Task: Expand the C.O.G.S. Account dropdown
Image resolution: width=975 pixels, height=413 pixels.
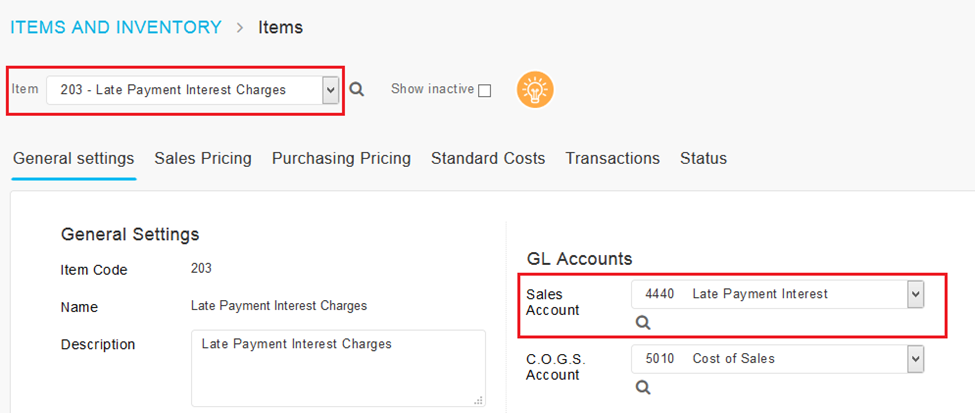Action: (x=915, y=359)
